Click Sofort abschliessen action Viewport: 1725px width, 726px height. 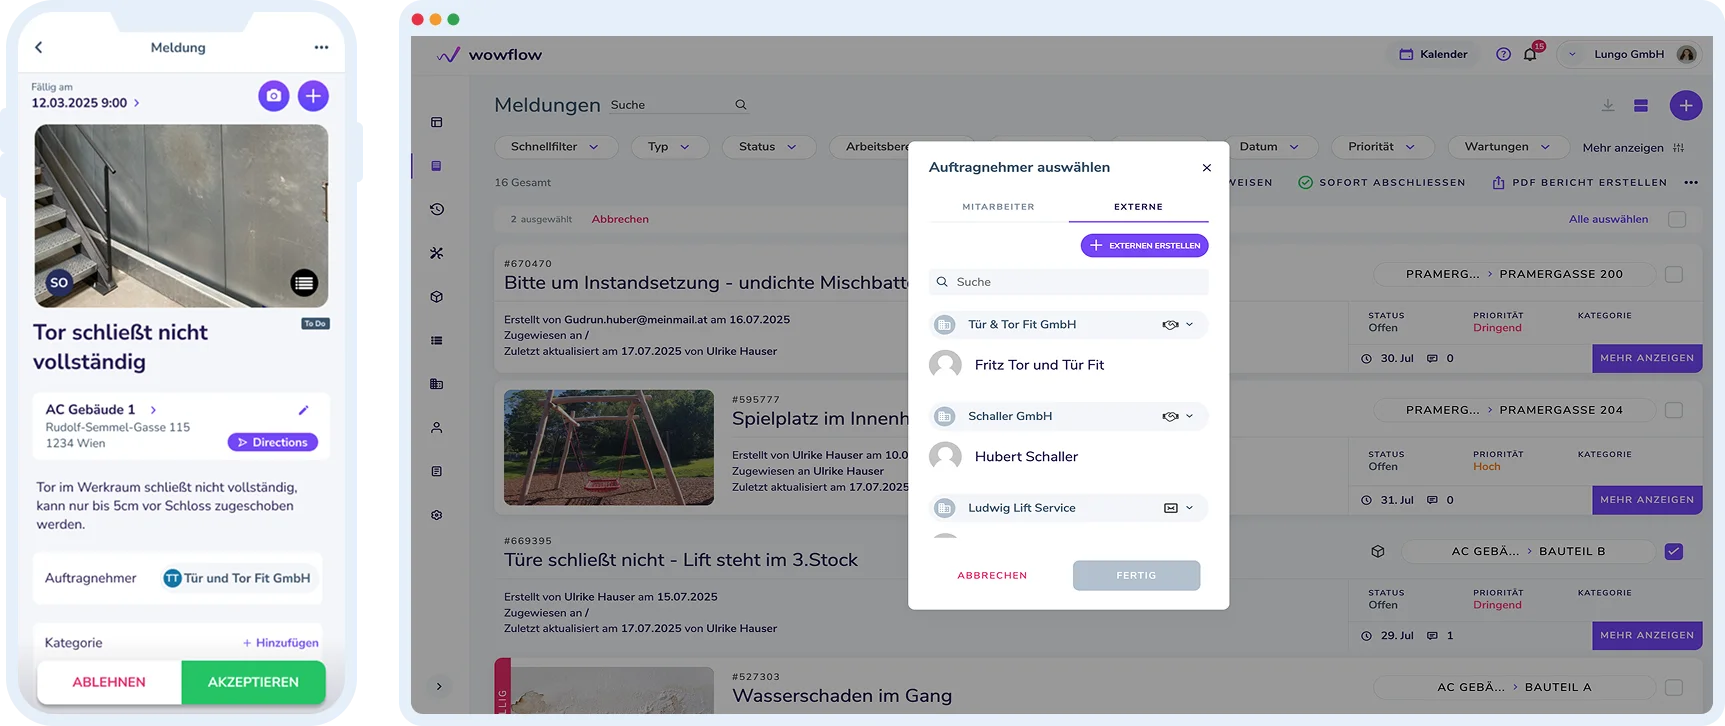pyautogui.click(x=1382, y=183)
